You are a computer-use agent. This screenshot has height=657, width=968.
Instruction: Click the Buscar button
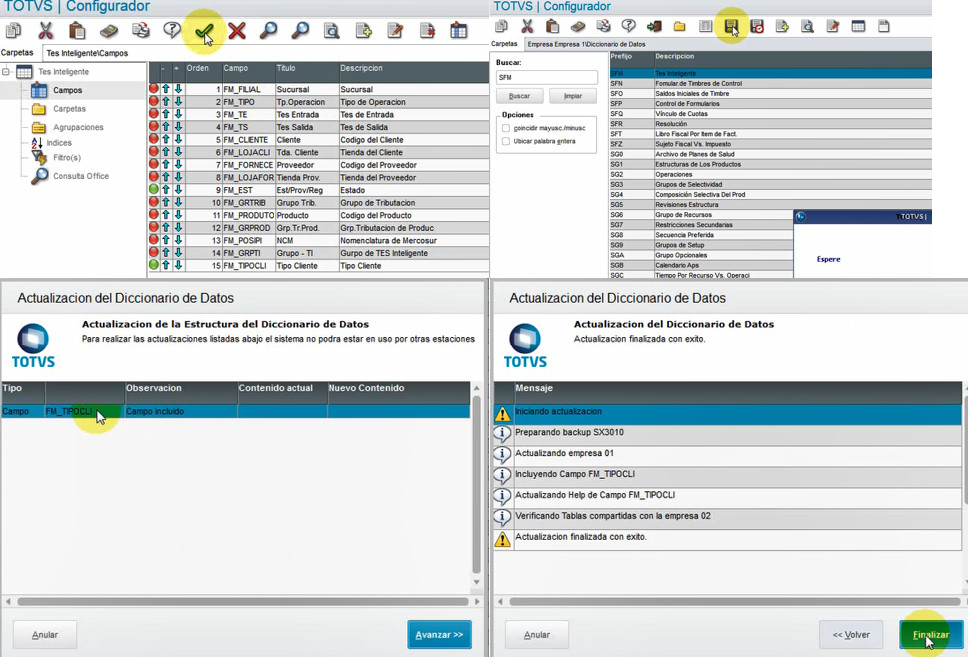520,96
